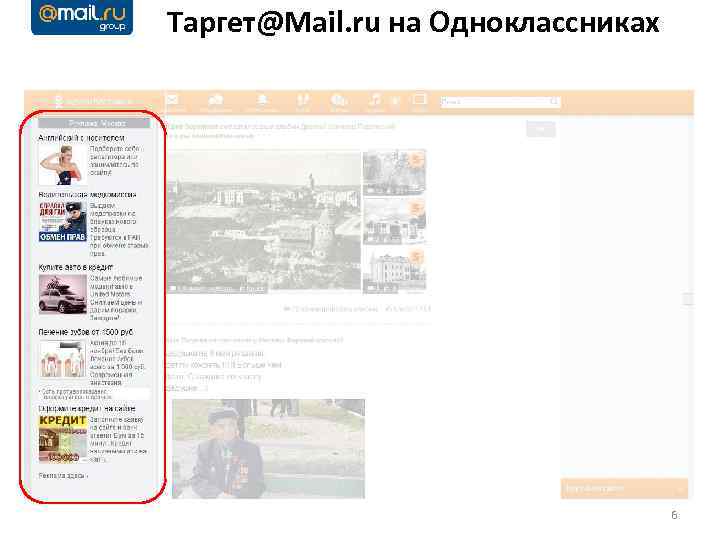The image size is (720, 540).
Task: Open Music note icon in navbar
Action: pos(375,100)
